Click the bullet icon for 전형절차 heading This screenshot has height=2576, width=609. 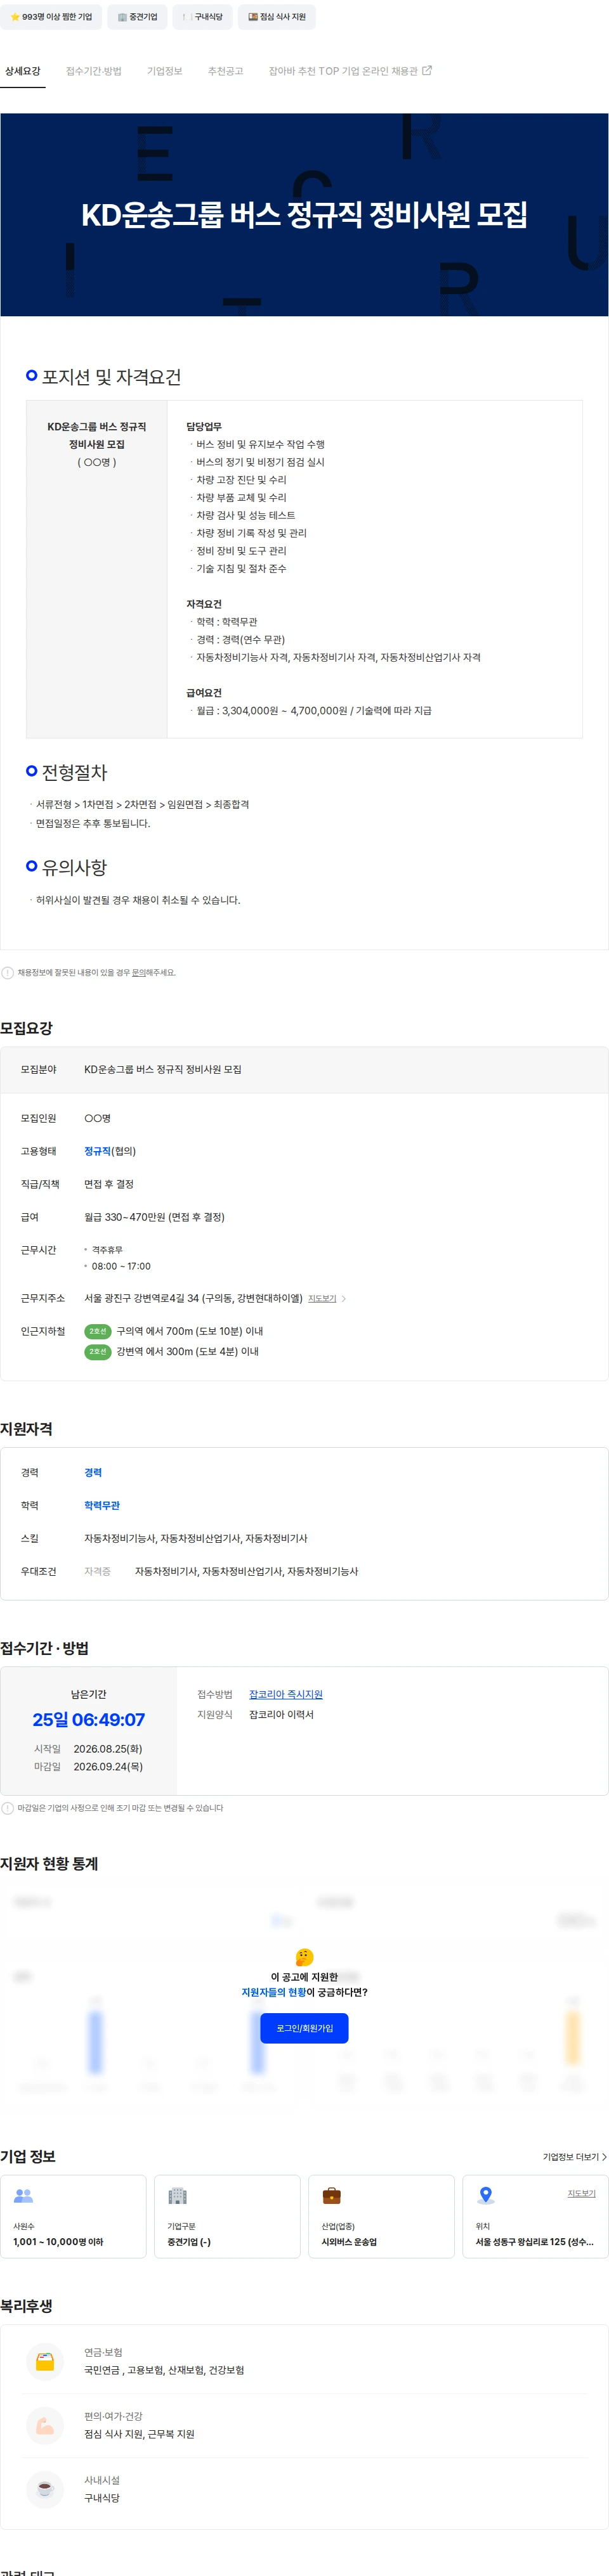coord(32,771)
